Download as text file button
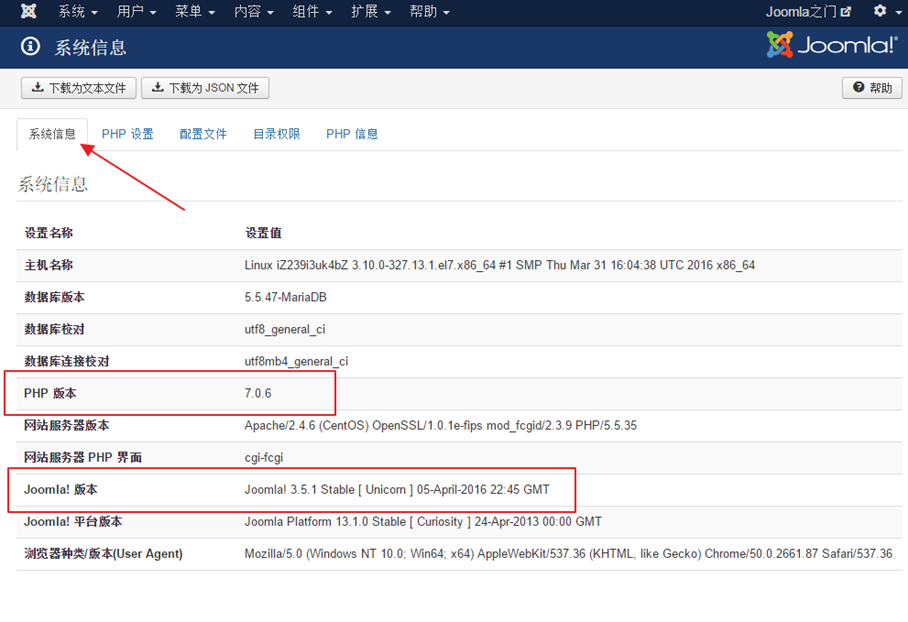The image size is (908, 622). click(79, 88)
